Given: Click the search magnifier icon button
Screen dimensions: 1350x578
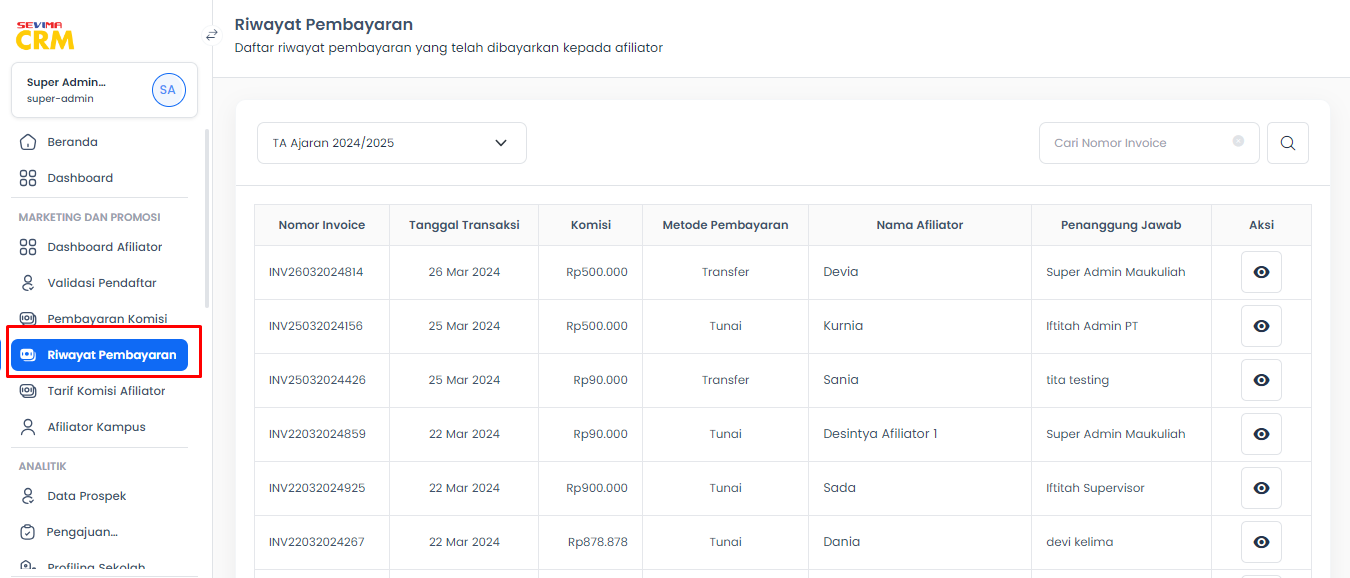Looking at the screenshot, I should pos(1288,143).
